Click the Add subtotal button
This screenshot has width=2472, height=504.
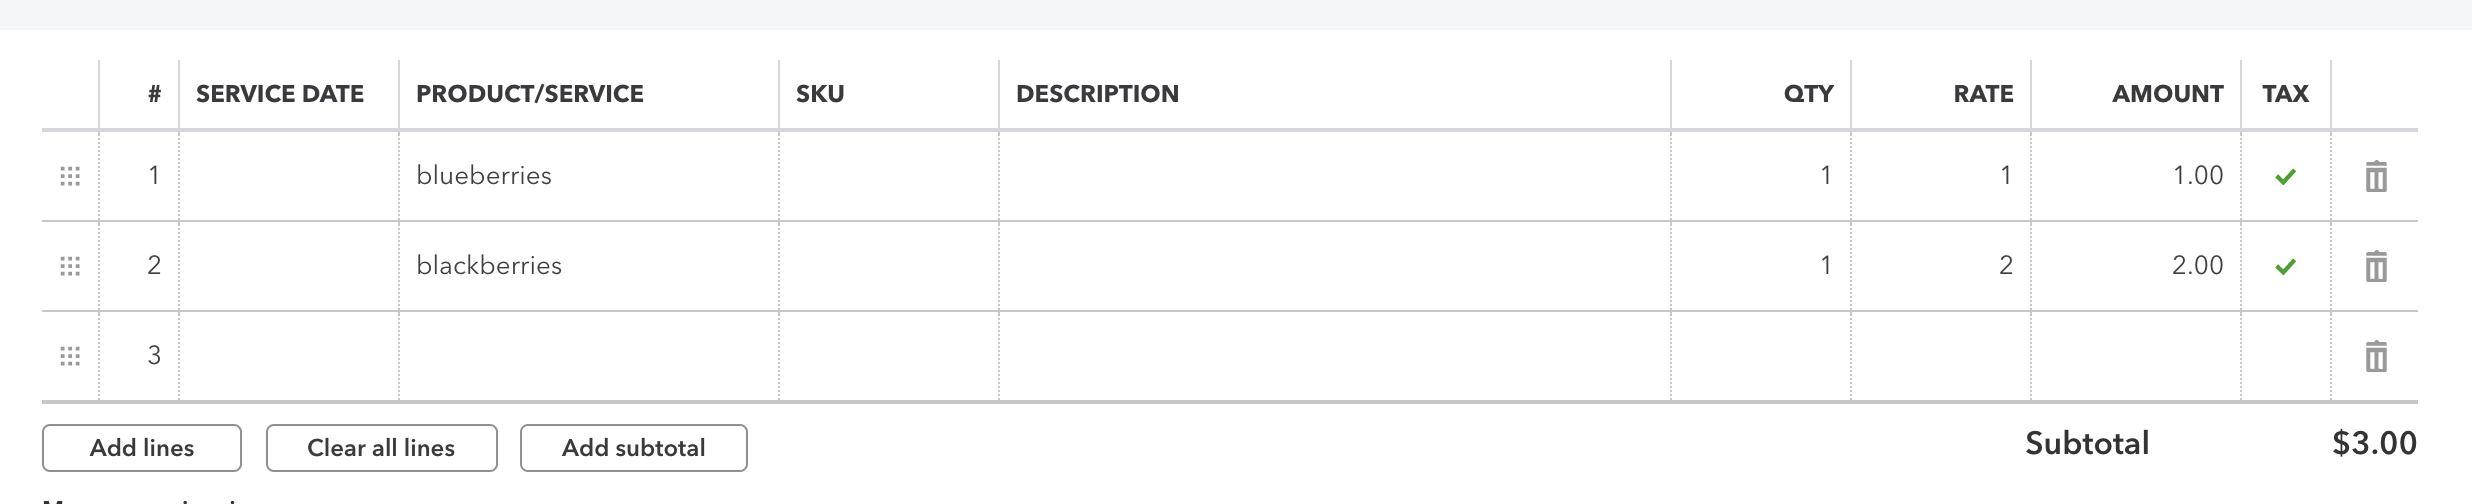633,448
